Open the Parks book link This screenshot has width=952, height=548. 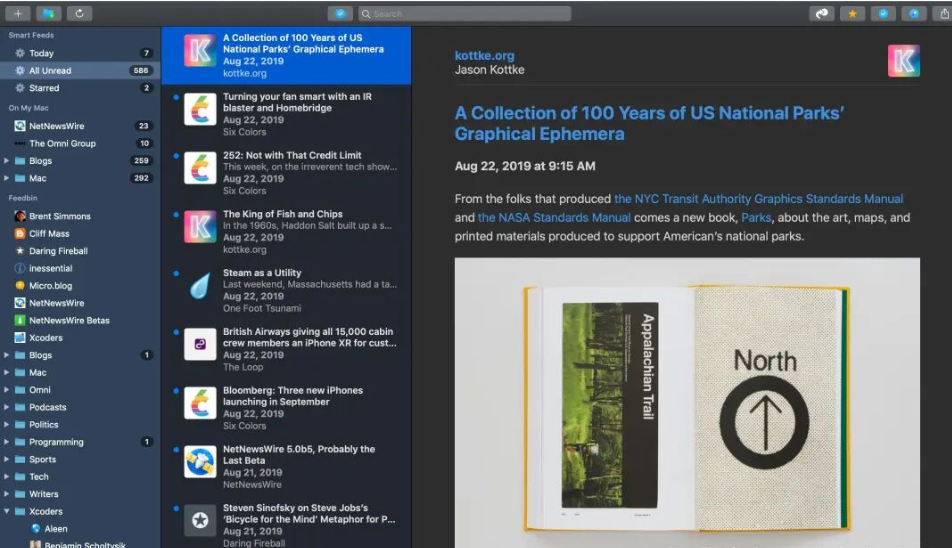pos(756,217)
